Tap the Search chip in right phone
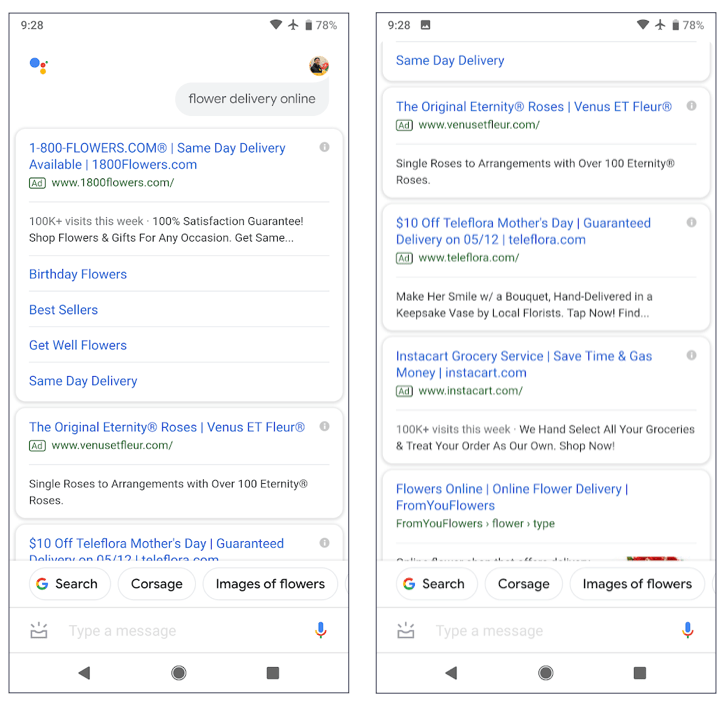Viewport: 725px width, 707px height. (x=437, y=584)
